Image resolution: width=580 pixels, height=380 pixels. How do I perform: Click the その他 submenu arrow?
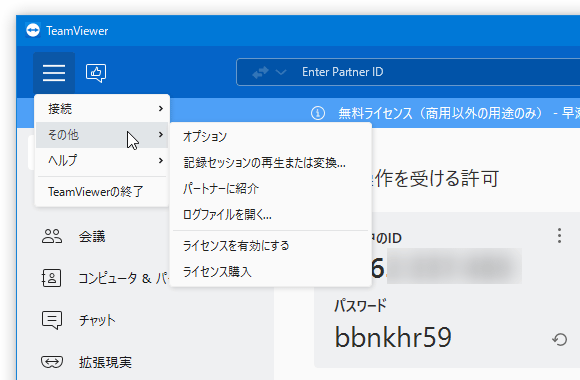point(161,134)
